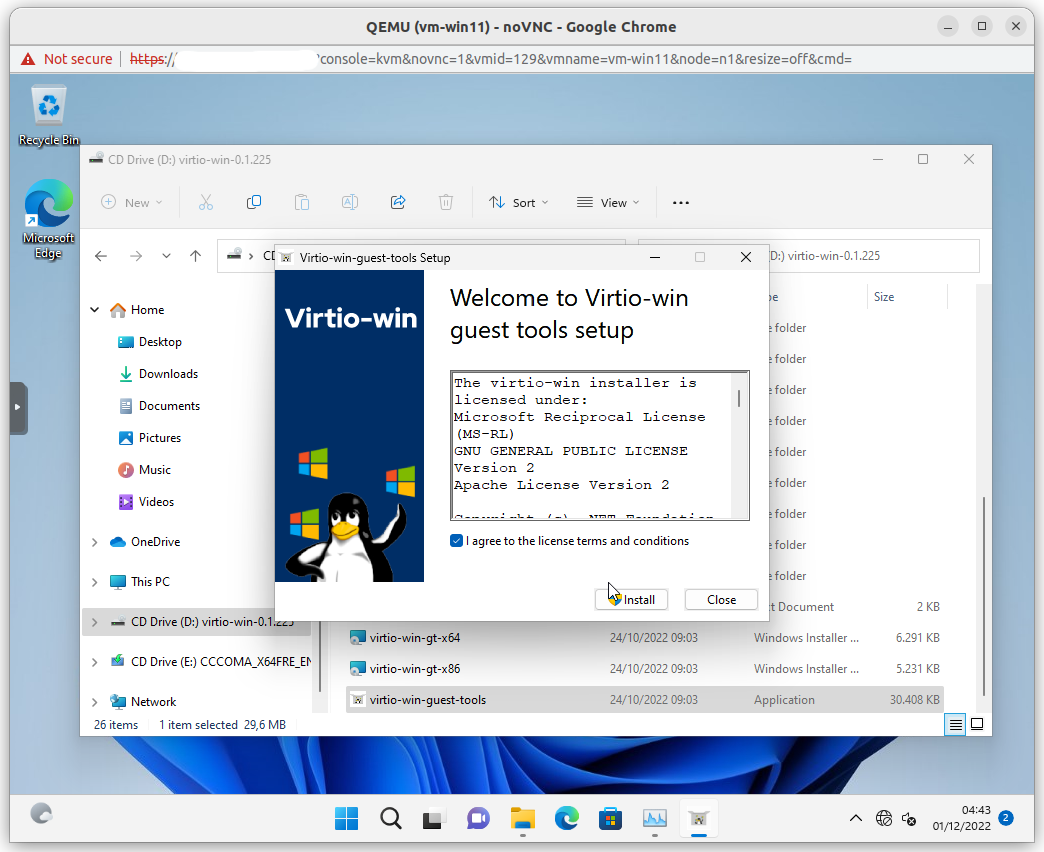Click the Explorer file list vertical scrollbar
The image size is (1044, 852).
coord(983,596)
